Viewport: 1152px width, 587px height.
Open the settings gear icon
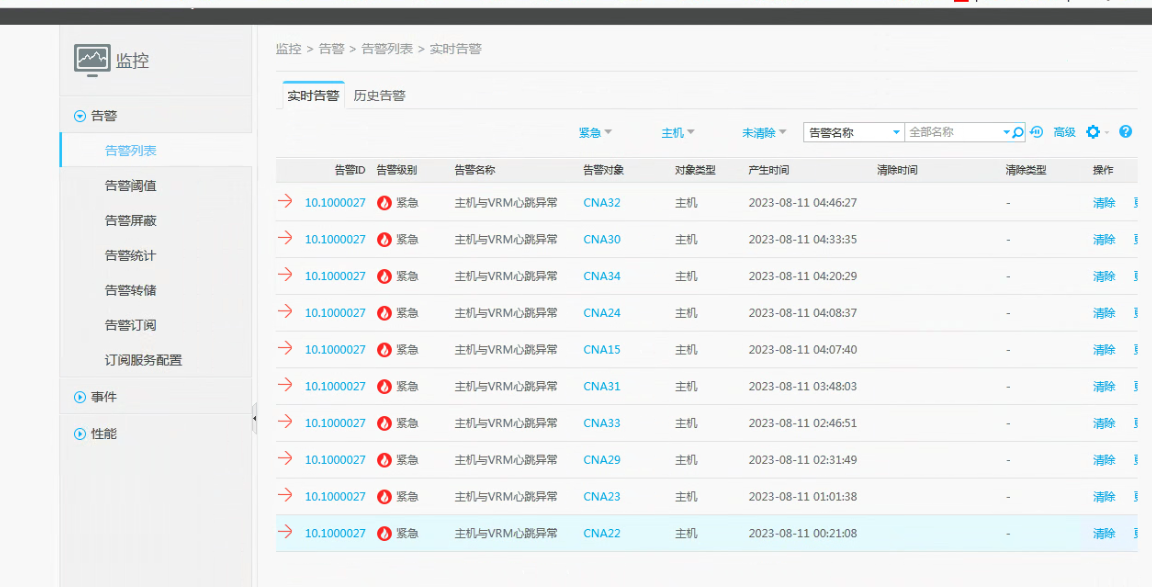coord(1092,132)
